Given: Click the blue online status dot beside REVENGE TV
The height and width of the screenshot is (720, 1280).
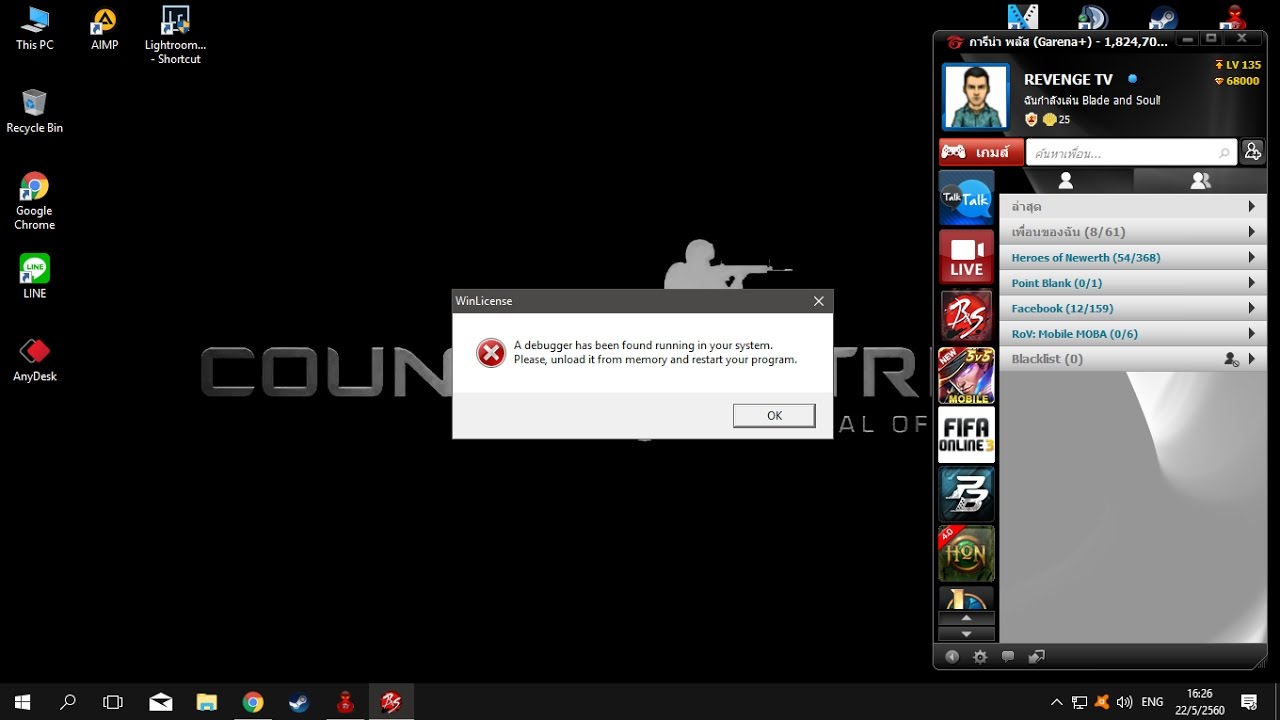Looking at the screenshot, I should 1133,79.
